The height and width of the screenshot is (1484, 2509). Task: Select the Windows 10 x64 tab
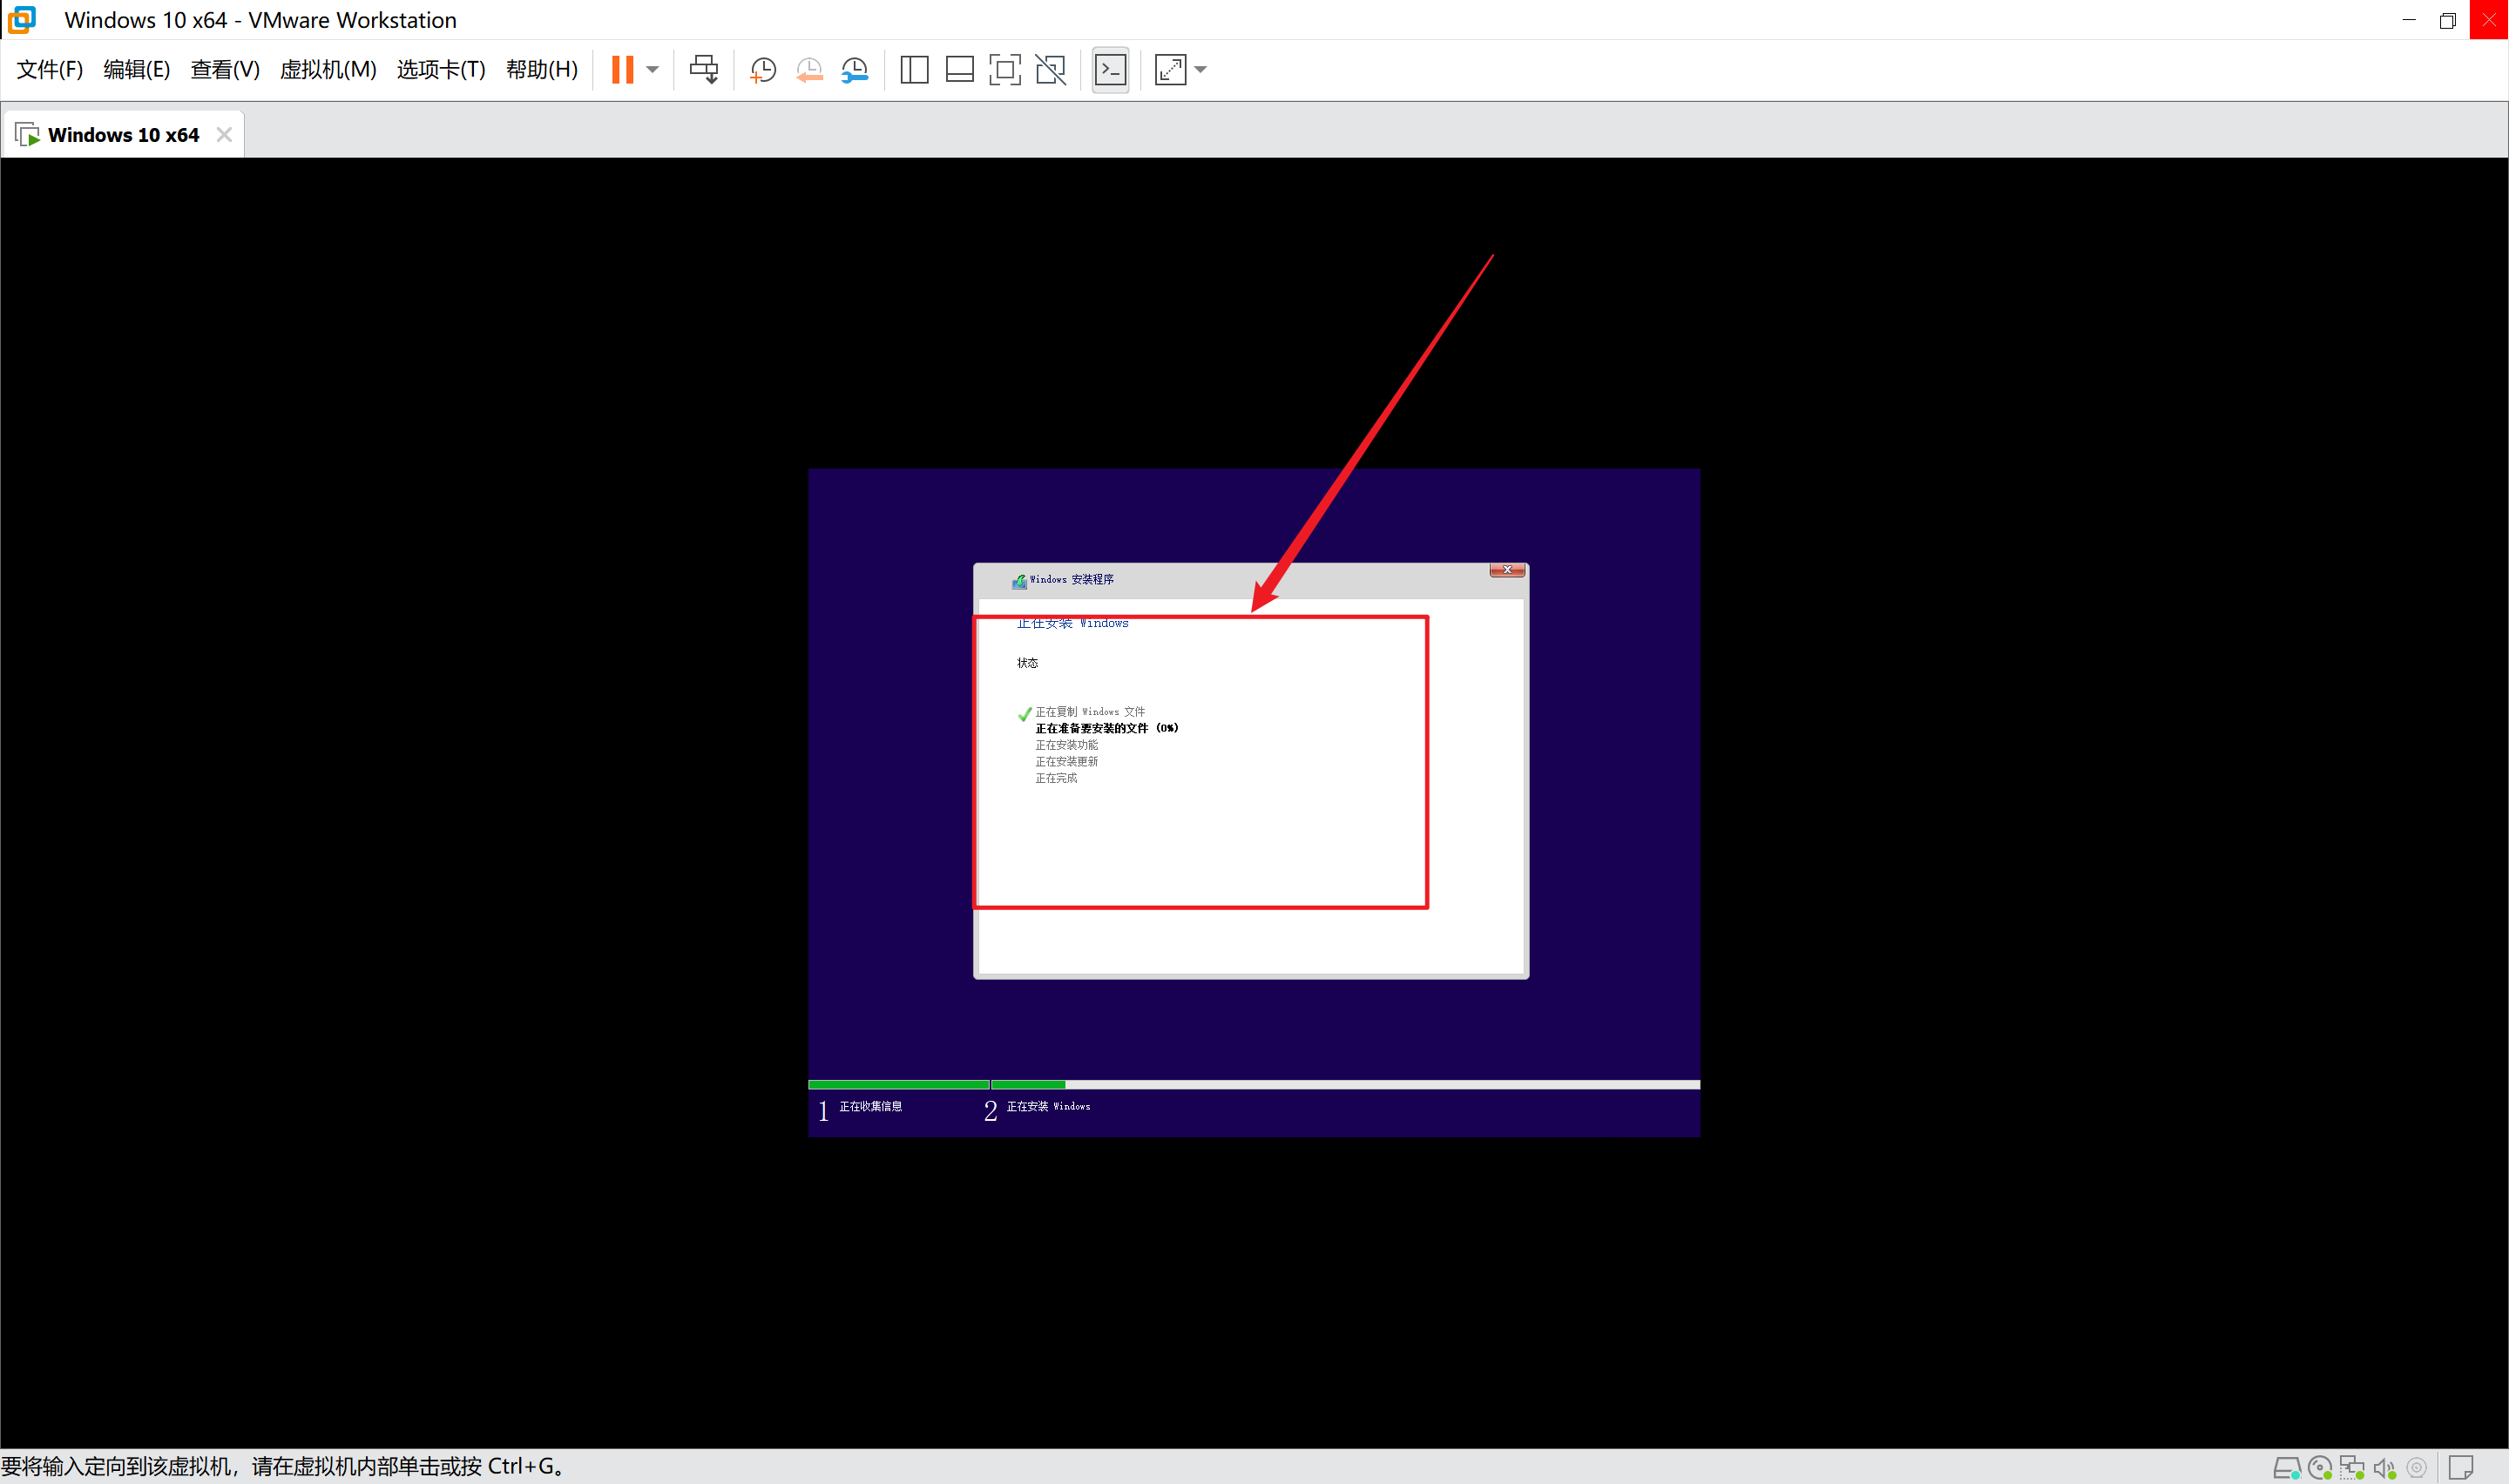[123, 135]
